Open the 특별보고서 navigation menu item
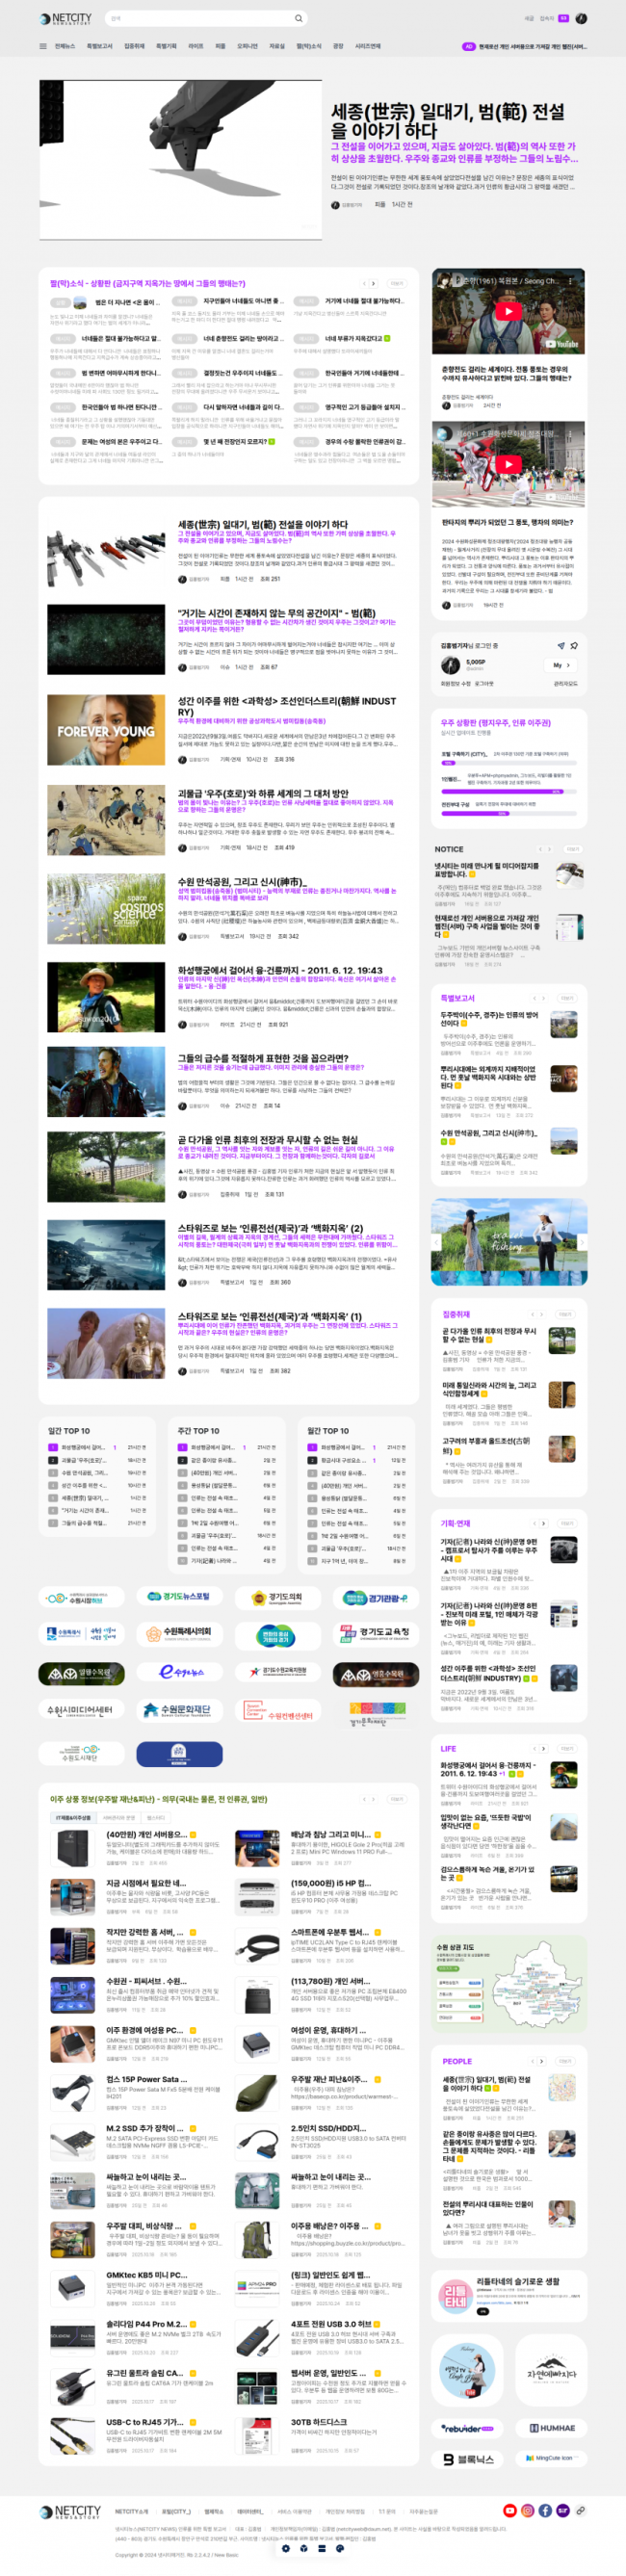Image resolution: width=626 pixels, height=2576 pixels. click(99, 46)
